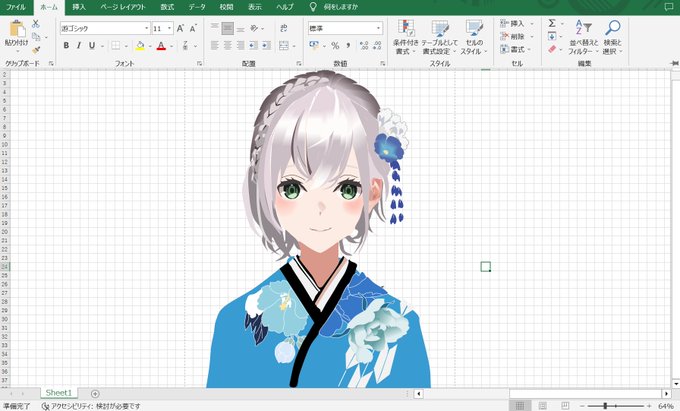Click the Tell me search box
This screenshot has width=680, height=411.
click(x=334, y=7)
